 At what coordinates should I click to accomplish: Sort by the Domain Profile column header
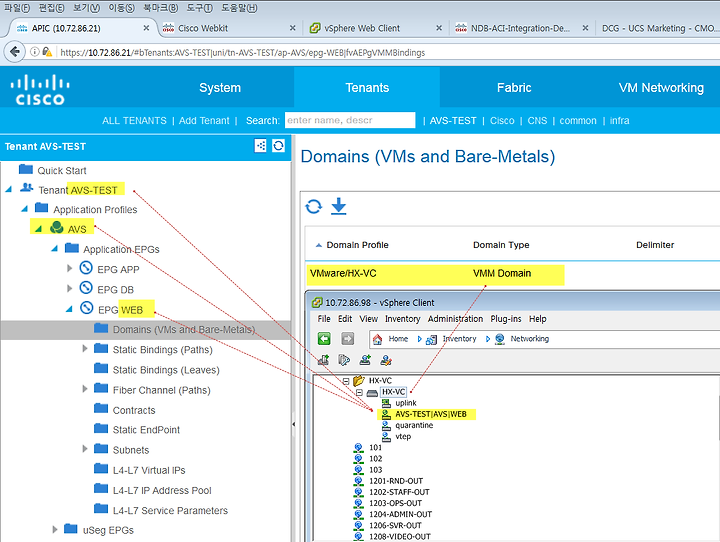click(357, 245)
